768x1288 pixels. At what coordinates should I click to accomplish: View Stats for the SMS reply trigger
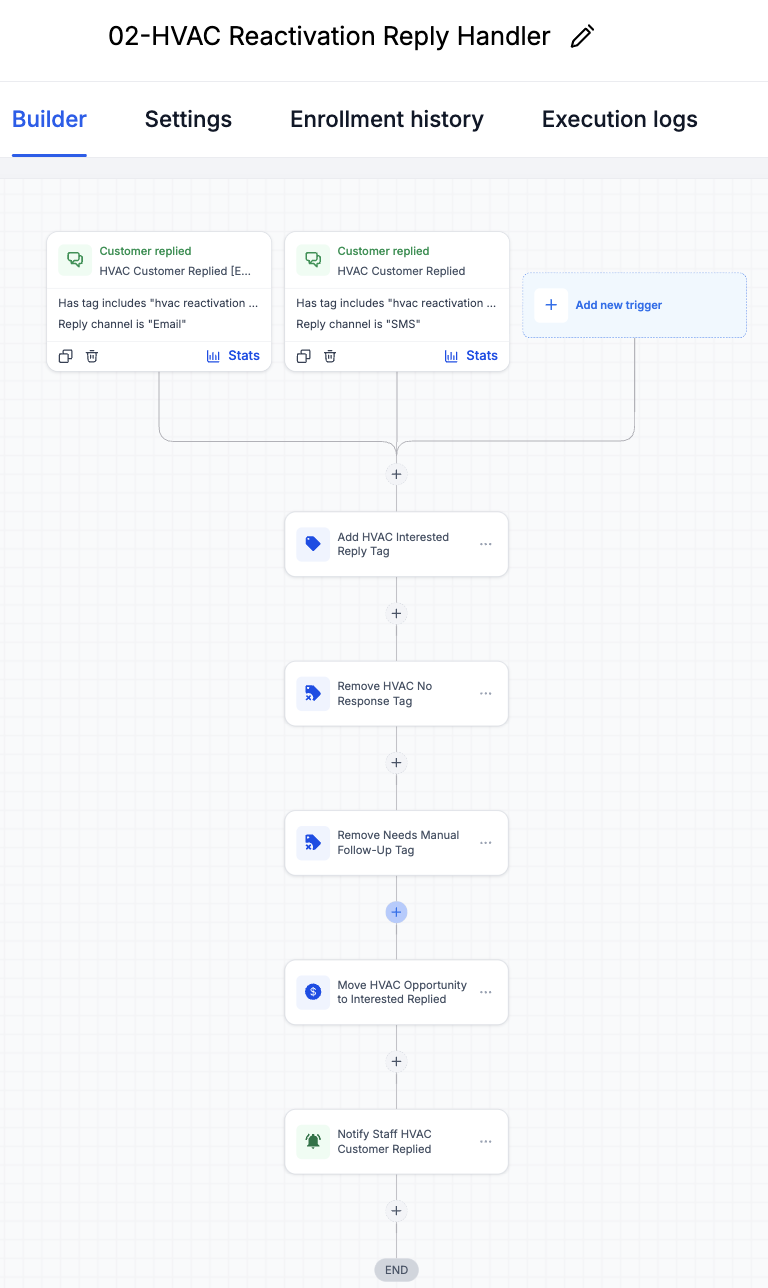point(471,356)
